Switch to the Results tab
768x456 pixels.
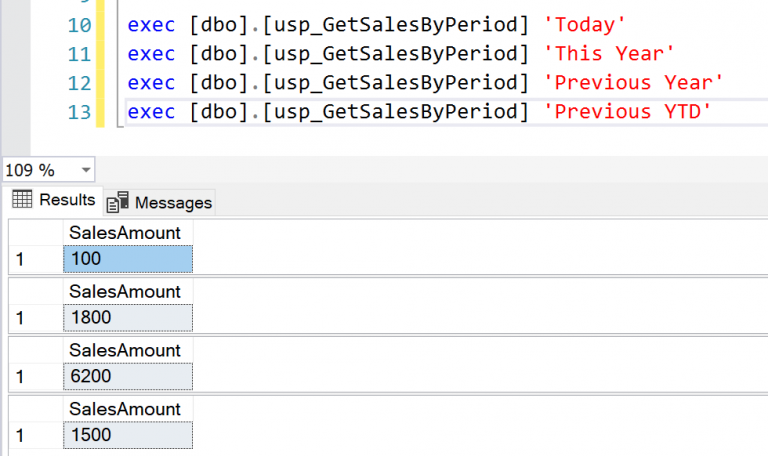(66, 200)
